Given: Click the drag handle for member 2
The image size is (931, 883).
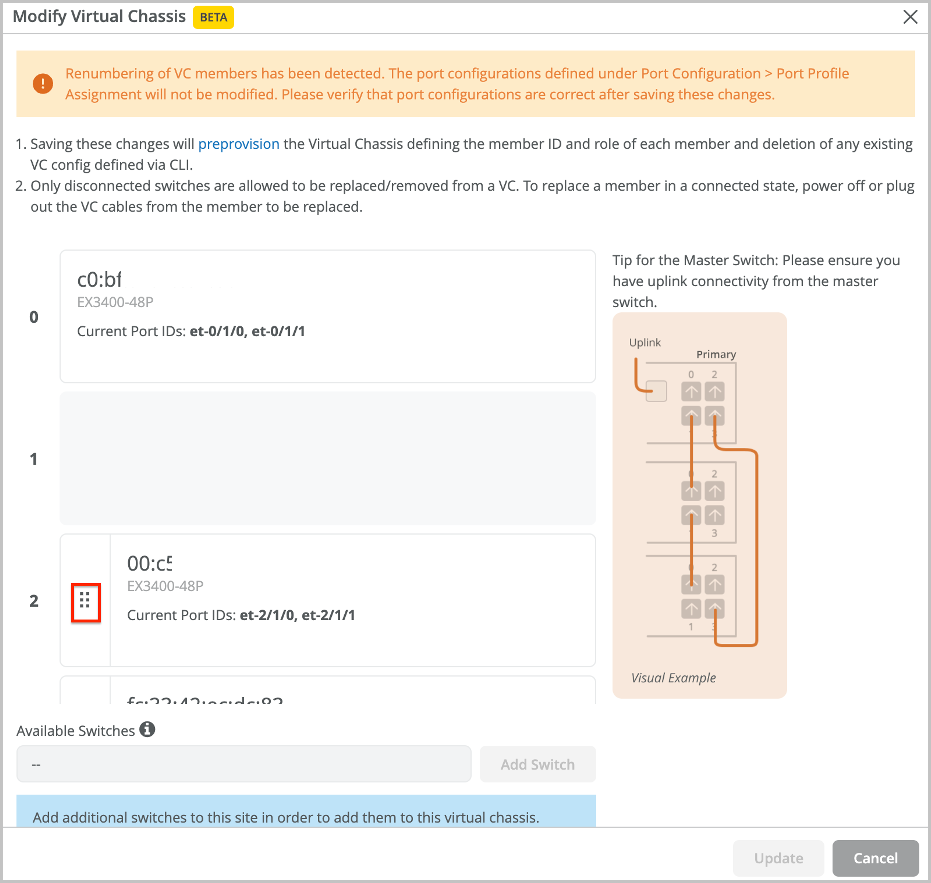Looking at the screenshot, I should (x=85, y=600).
